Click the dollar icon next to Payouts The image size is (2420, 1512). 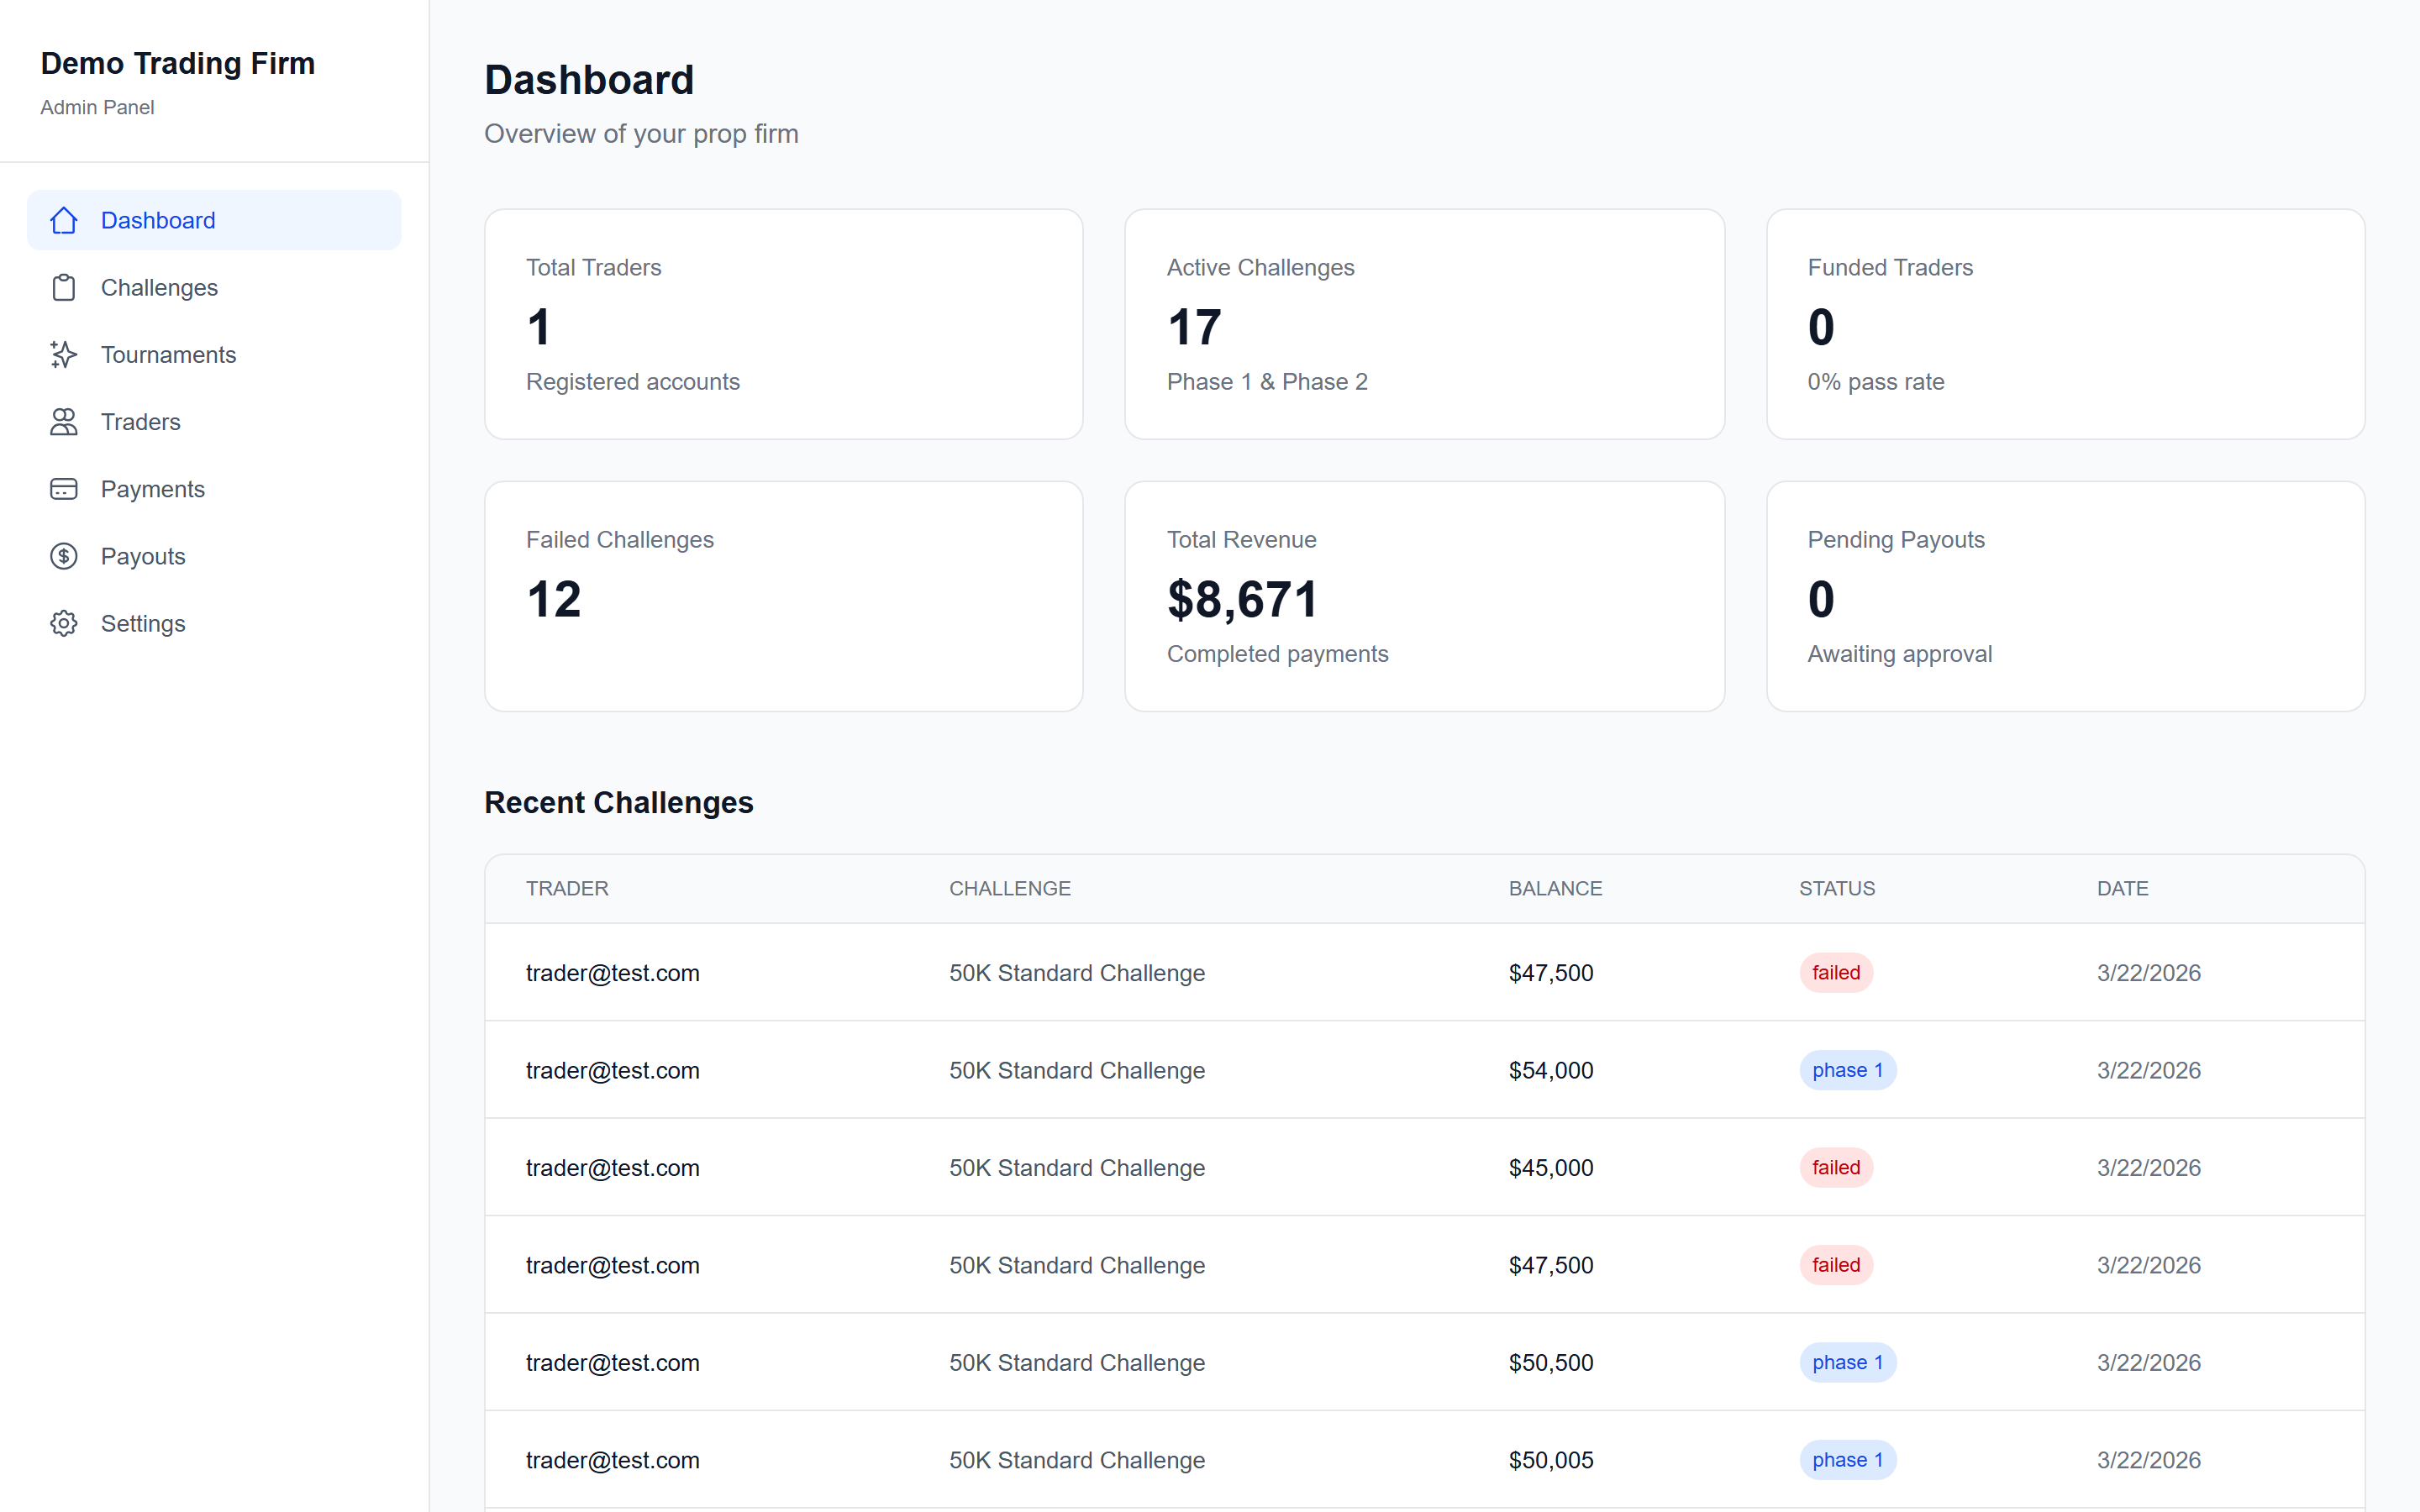(x=63, y=555)
